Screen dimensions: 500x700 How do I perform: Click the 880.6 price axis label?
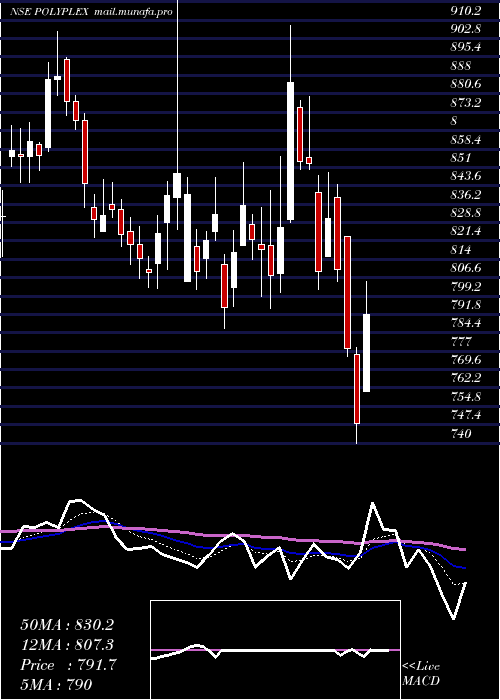[466, 84]
